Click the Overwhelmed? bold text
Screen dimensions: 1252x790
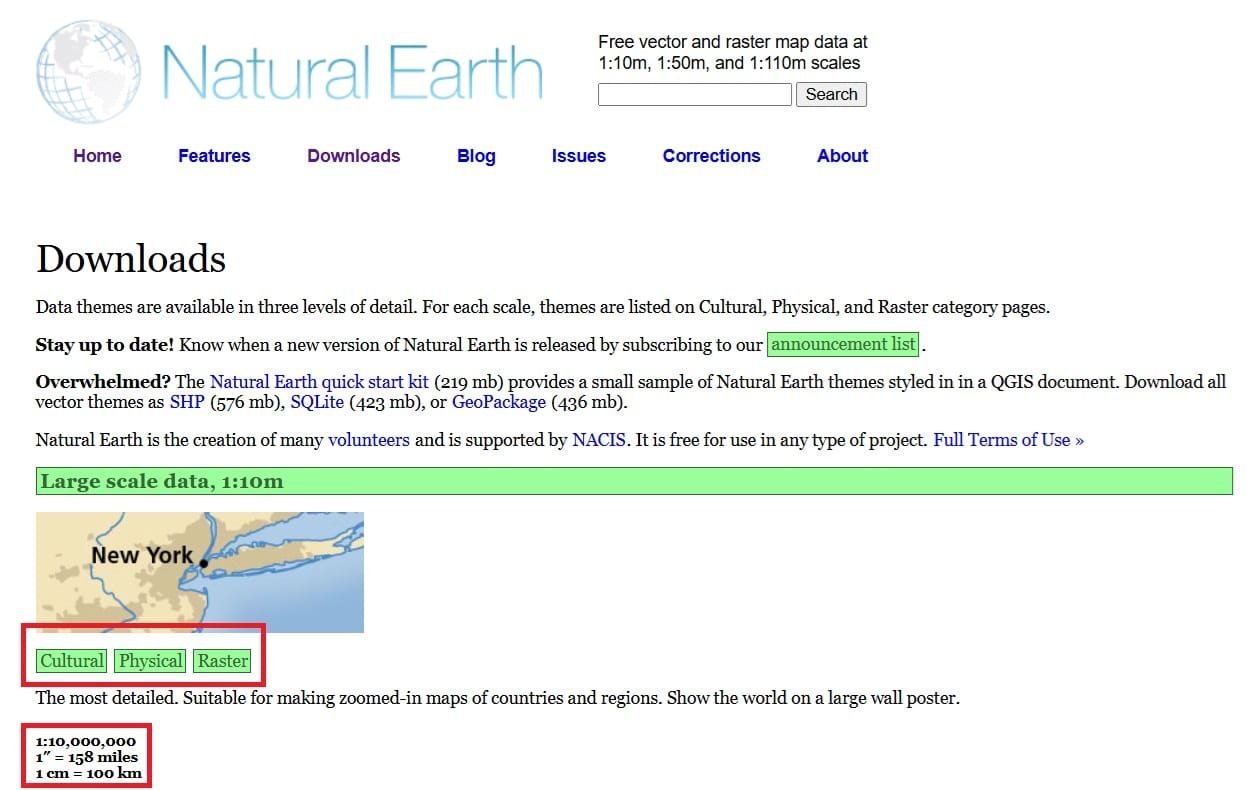point(103,382)
